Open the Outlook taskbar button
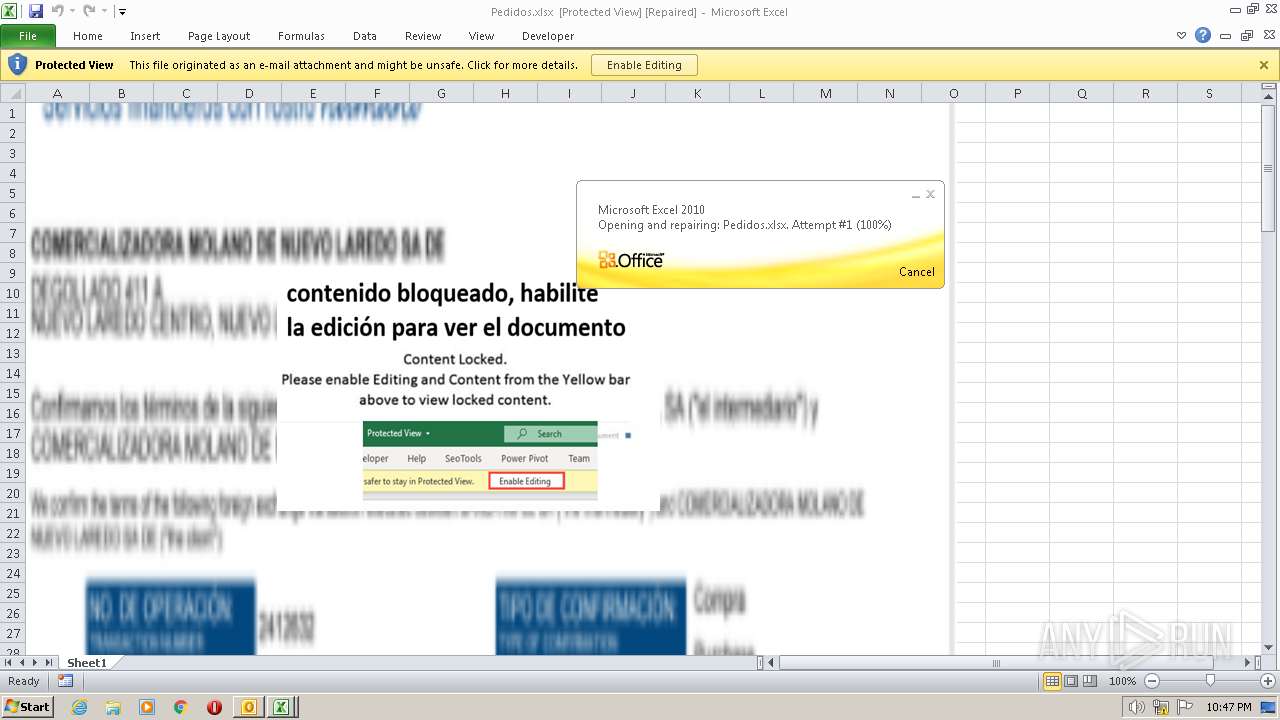 click(249, 707)
